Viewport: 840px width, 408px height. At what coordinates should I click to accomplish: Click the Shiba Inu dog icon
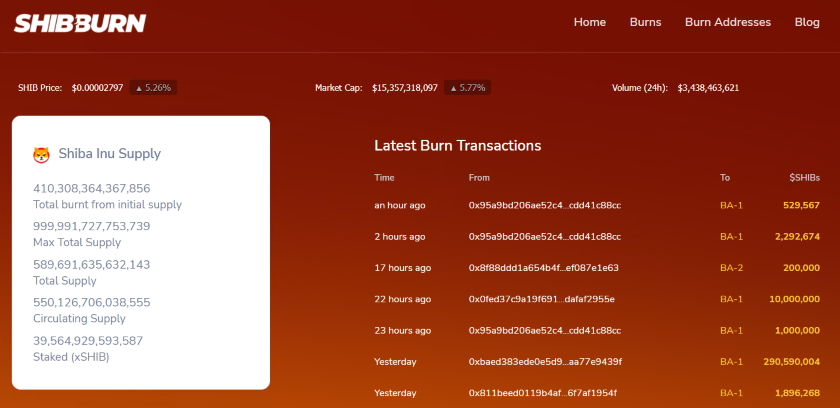tap(41, 155)
